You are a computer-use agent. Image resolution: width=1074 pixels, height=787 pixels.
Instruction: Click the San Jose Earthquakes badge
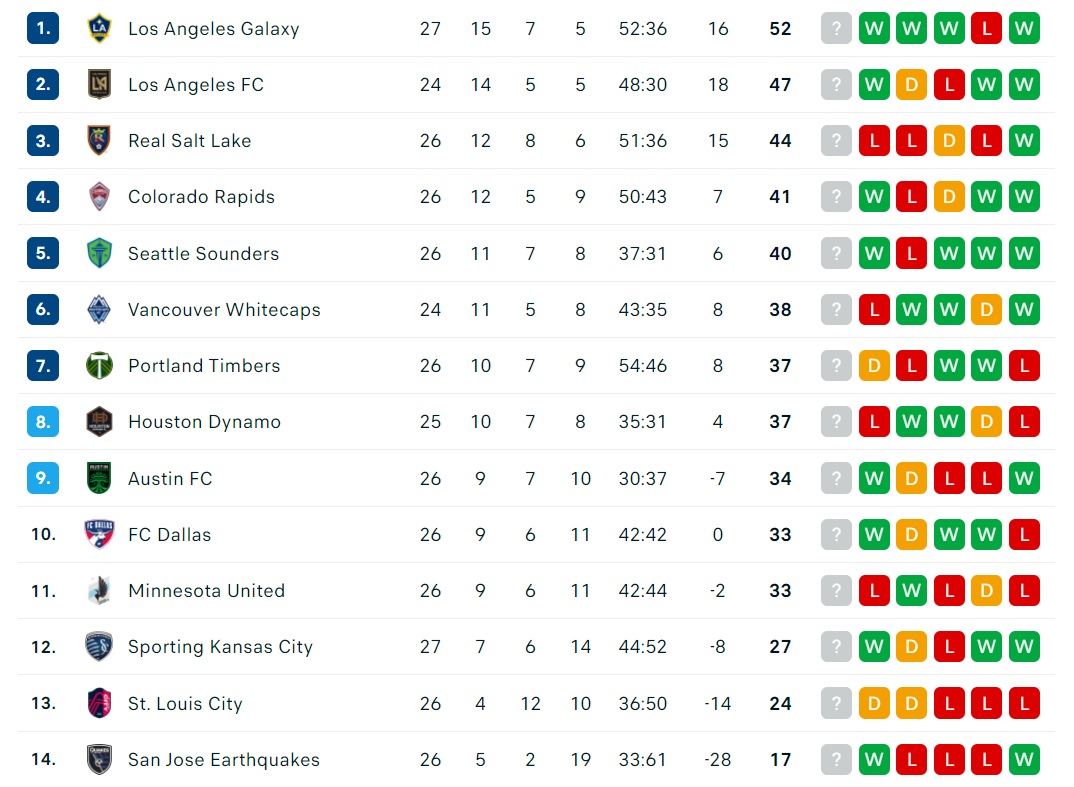tap(99, 759)
